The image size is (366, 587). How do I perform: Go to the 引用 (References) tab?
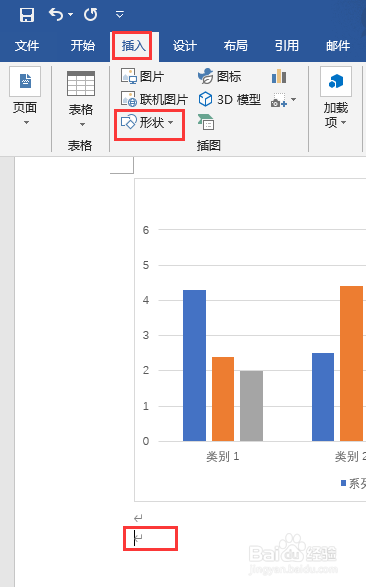pos(287,46)
